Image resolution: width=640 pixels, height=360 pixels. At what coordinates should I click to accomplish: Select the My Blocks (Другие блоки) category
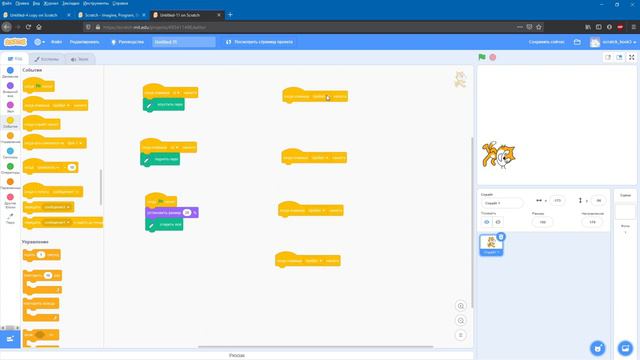click(10, 201)
